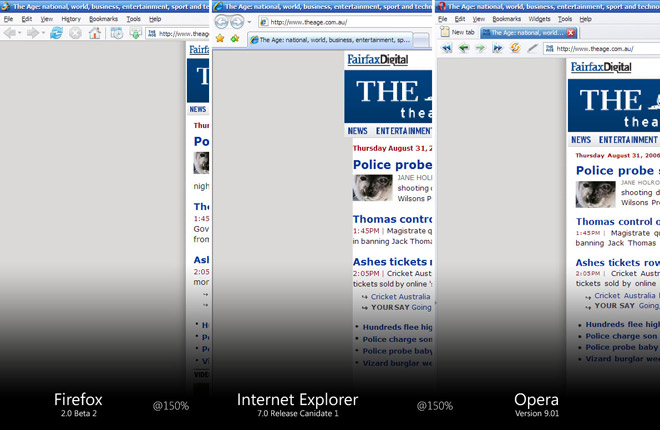The height and width of the screenshot is (430, 660).
Task: Open Hundreds flee bullet link in IE
Action: (397, 327)
